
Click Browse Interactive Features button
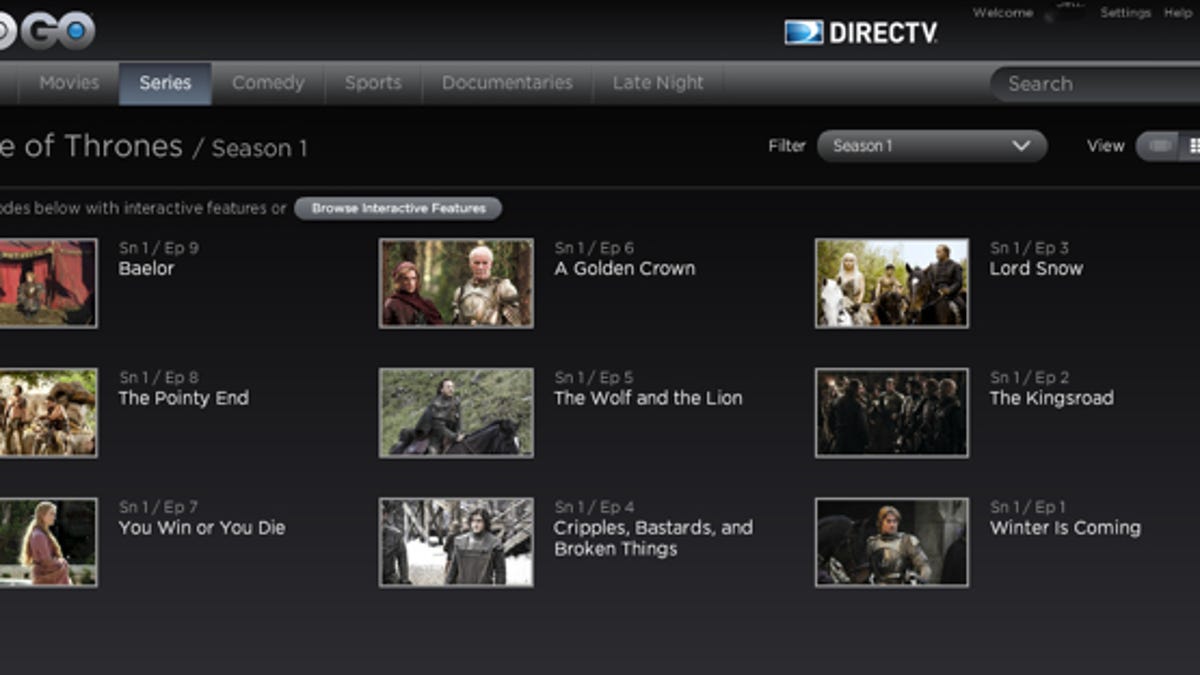coord(398,208)
